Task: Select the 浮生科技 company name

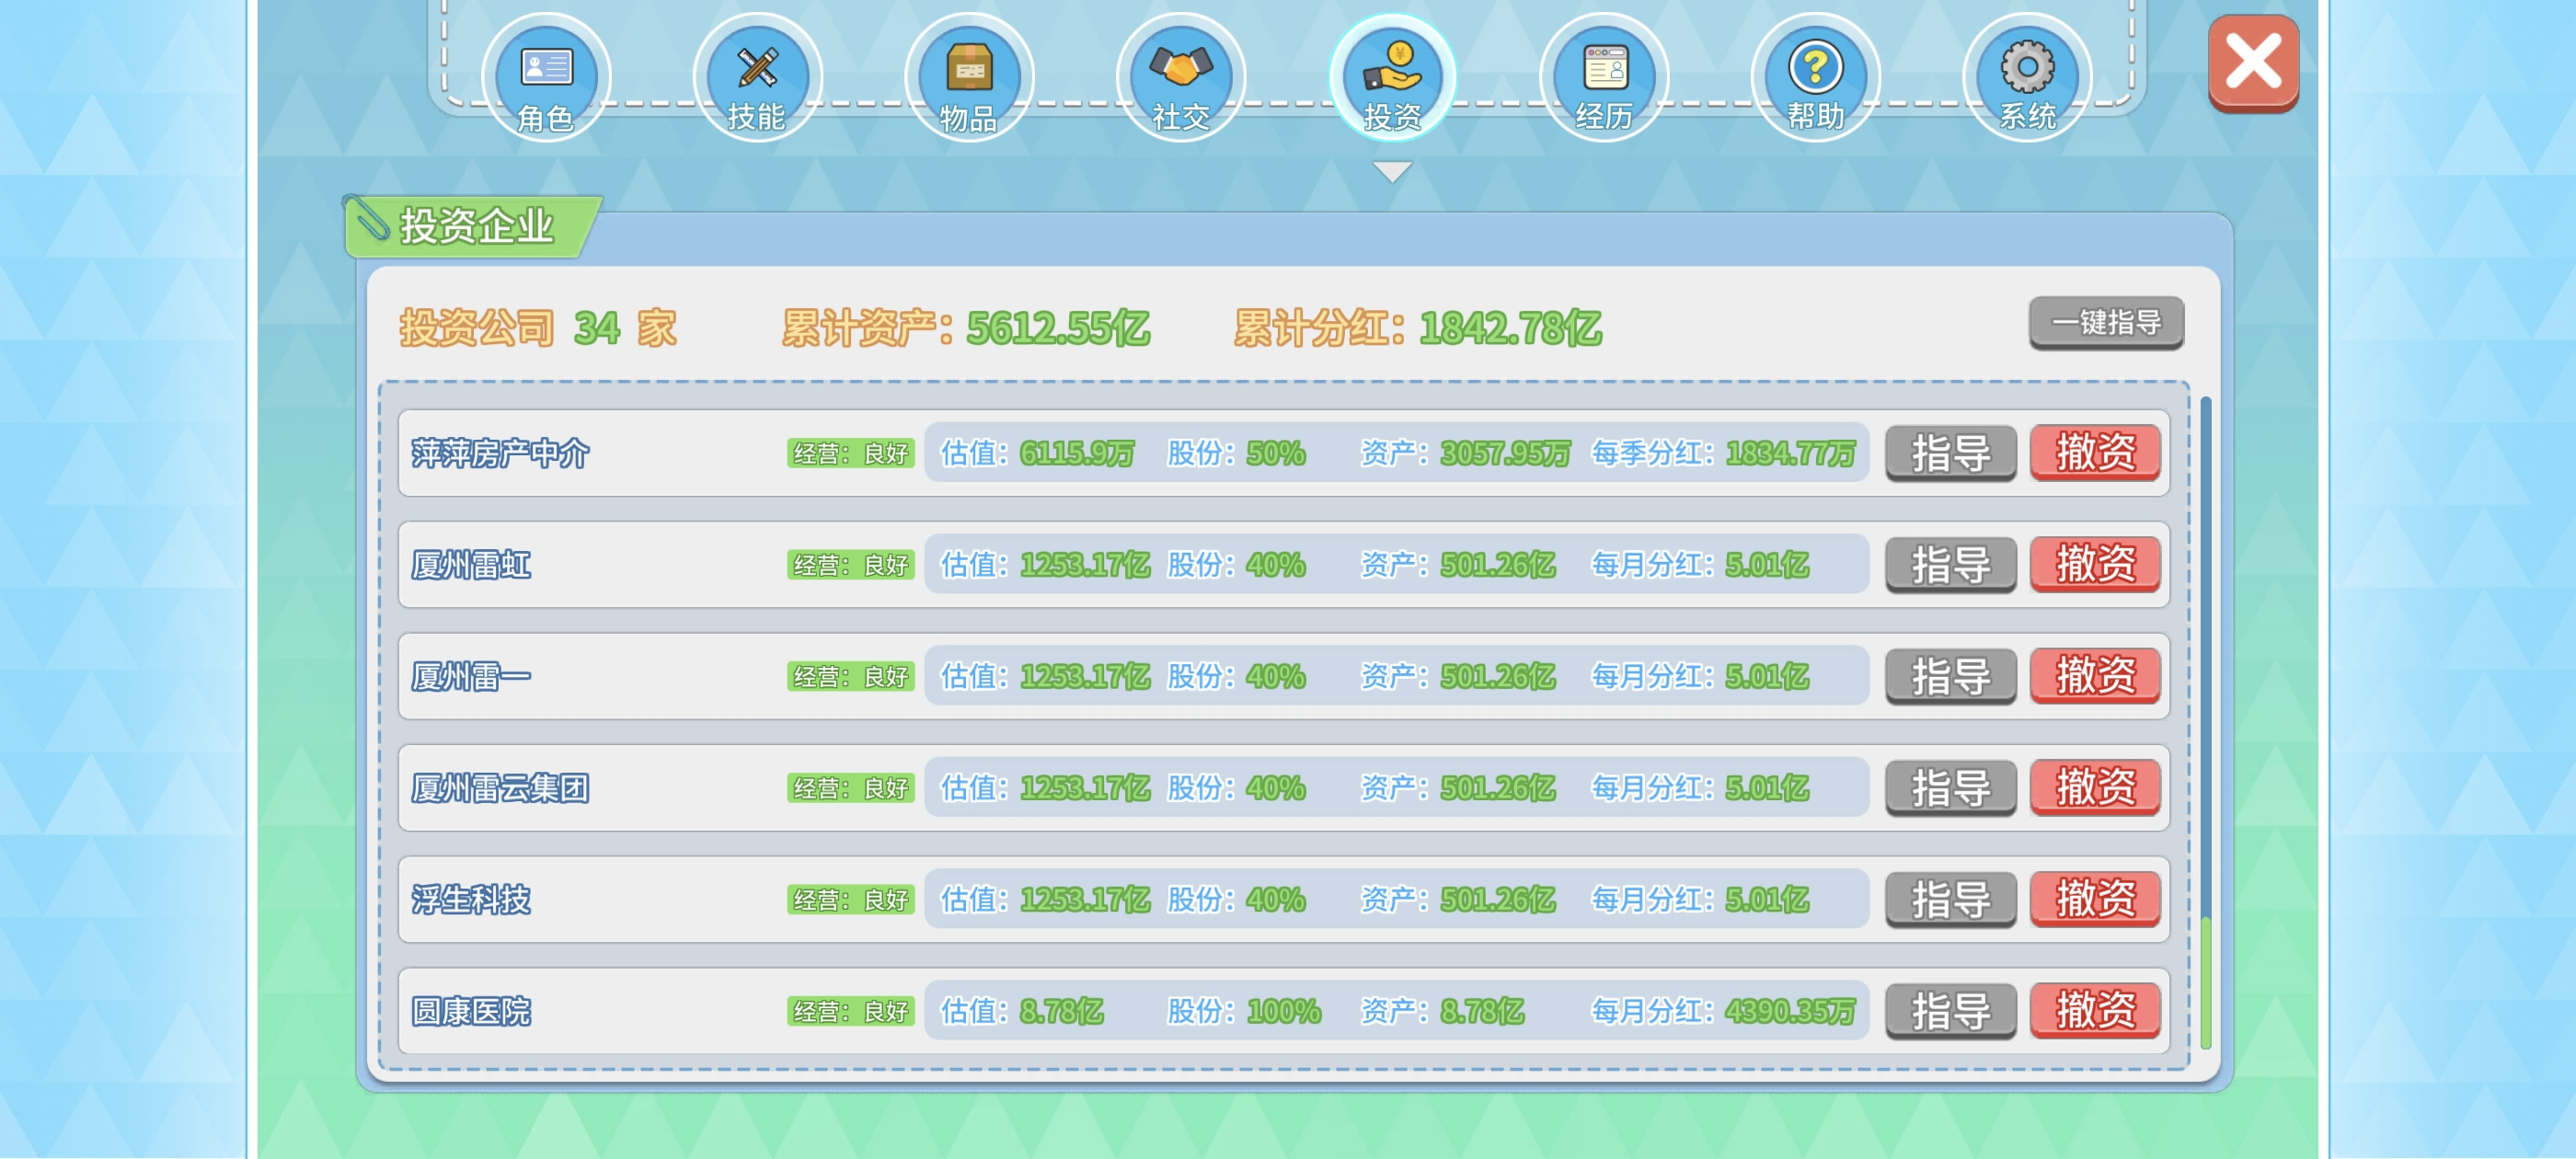Action: [x=471, y=901]
